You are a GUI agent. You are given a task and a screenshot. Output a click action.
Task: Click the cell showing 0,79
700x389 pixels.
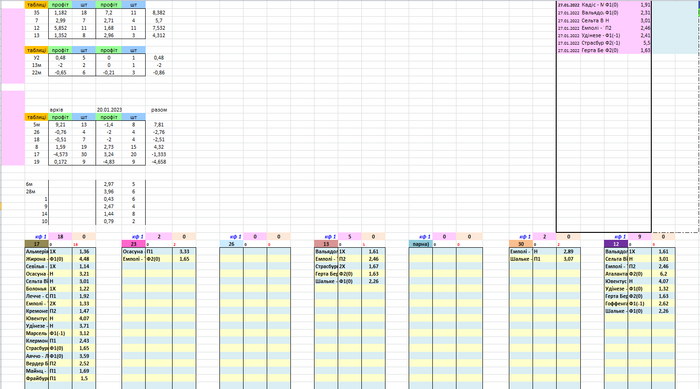[108, 222]
